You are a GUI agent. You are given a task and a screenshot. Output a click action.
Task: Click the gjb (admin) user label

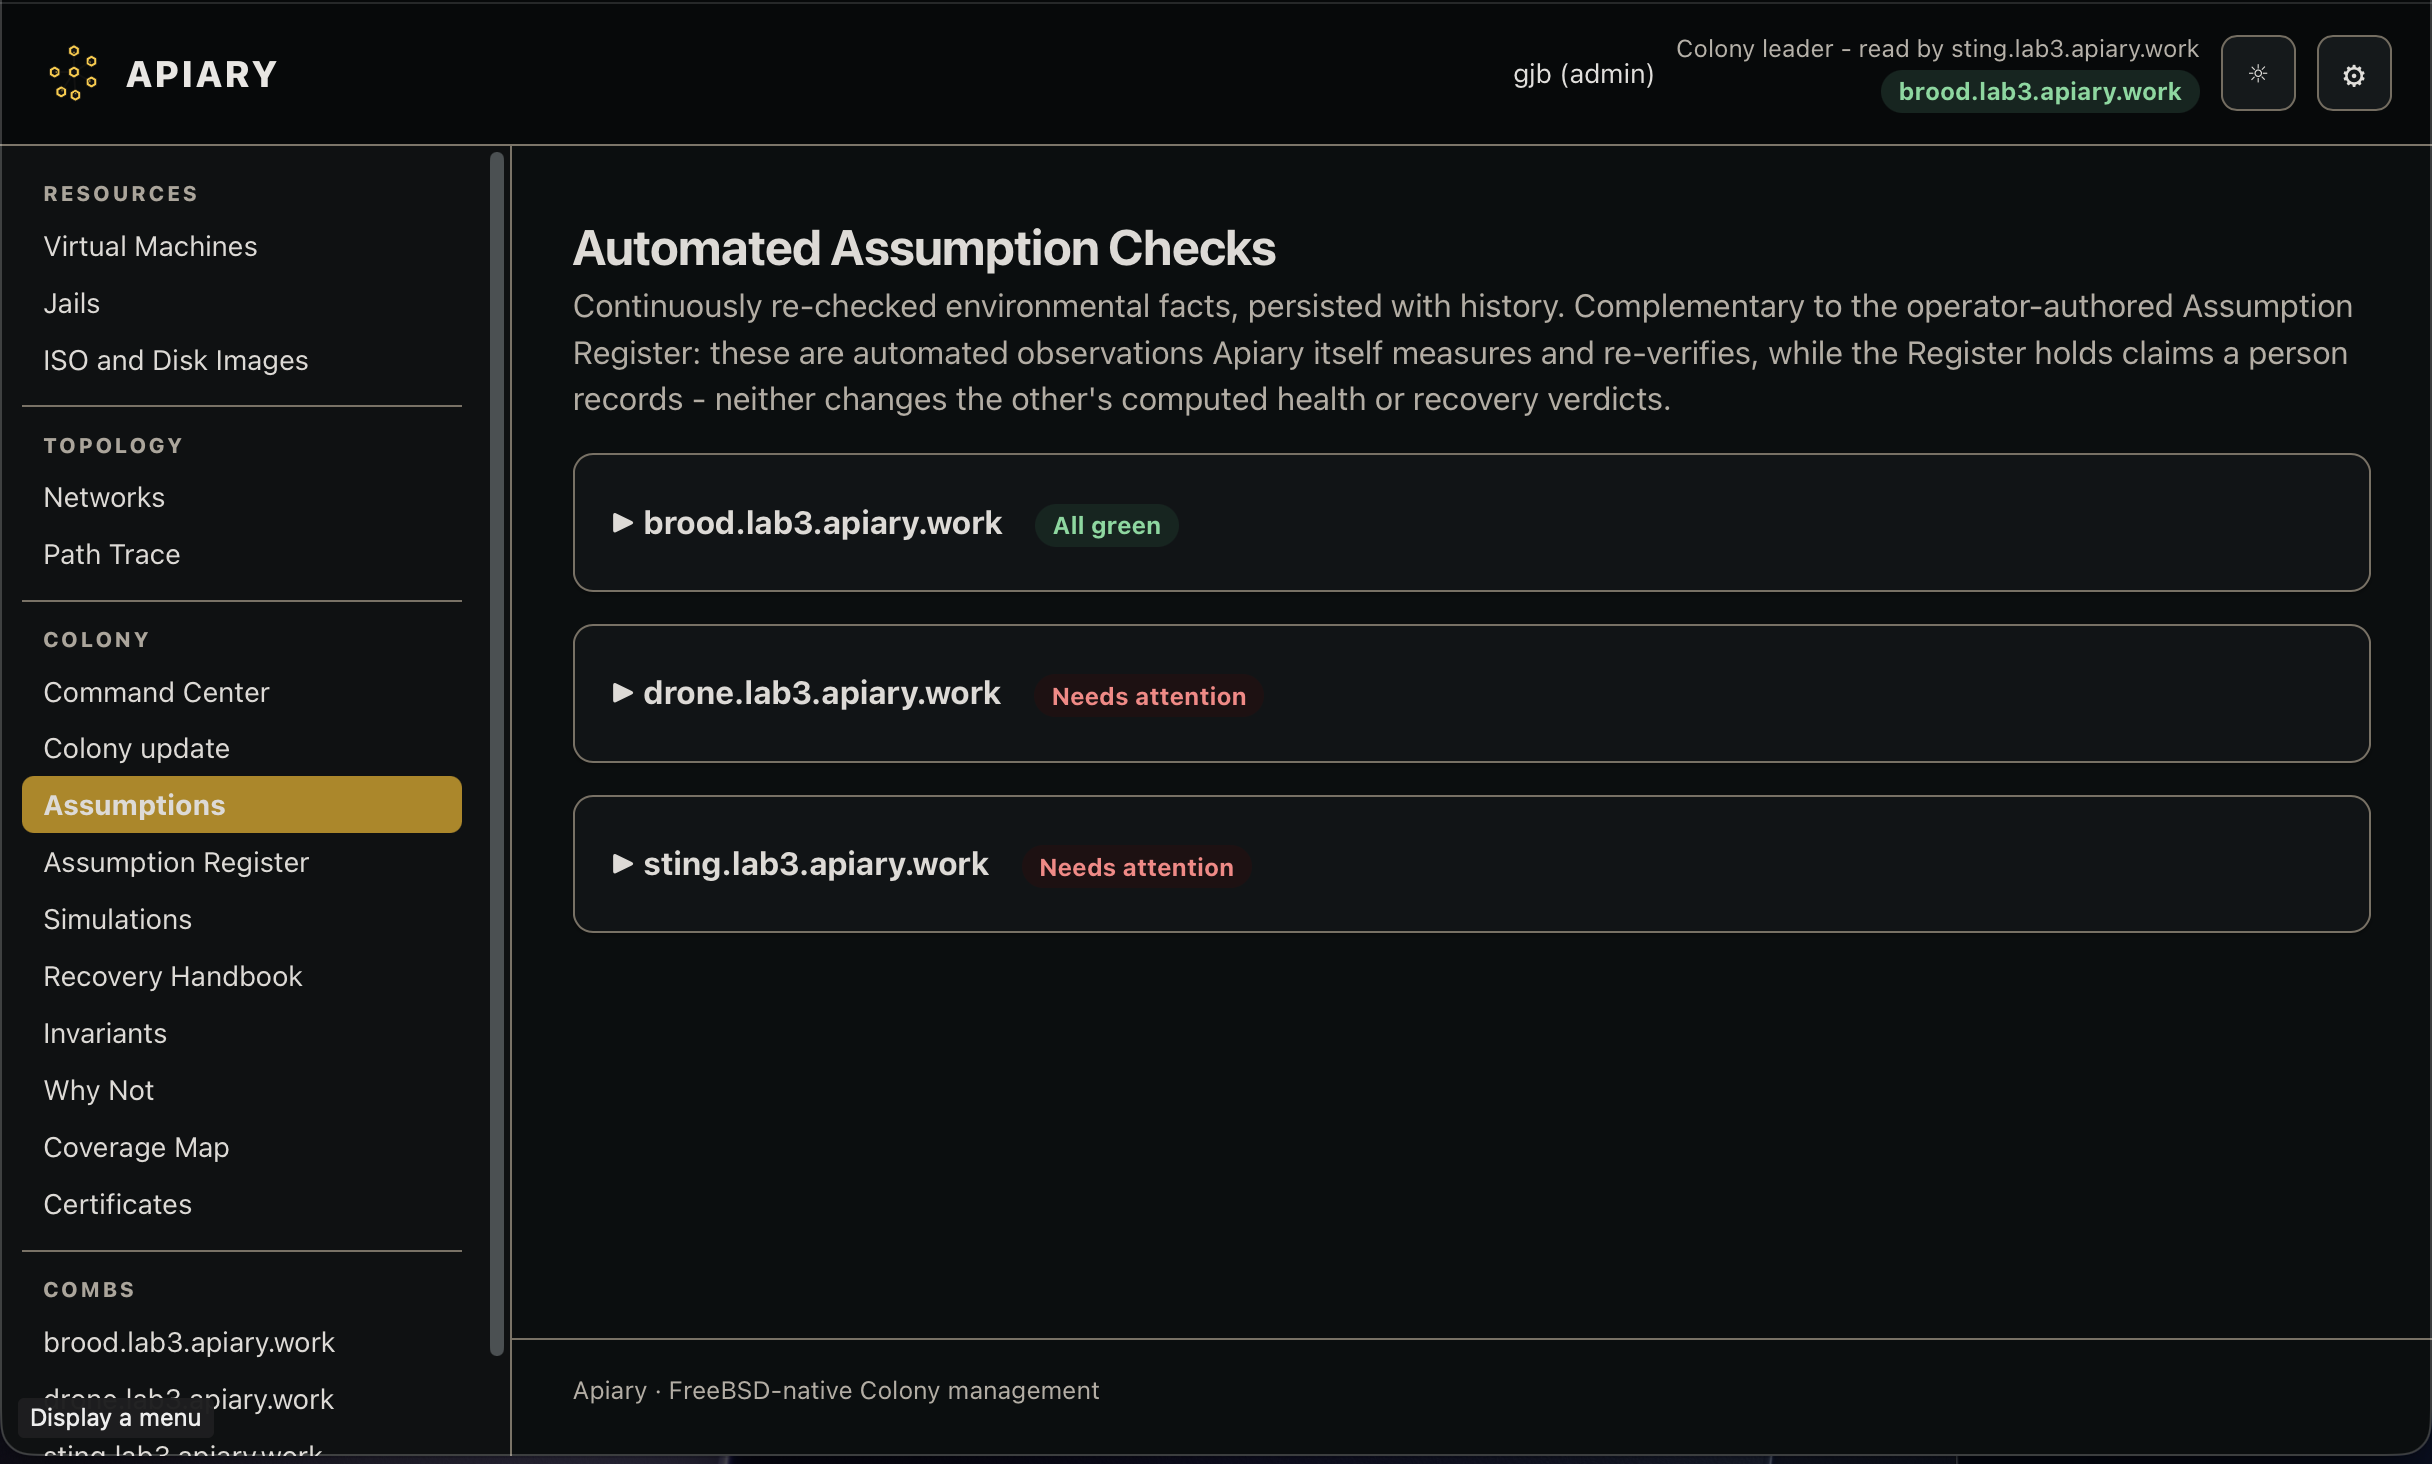click(1583, 74)
